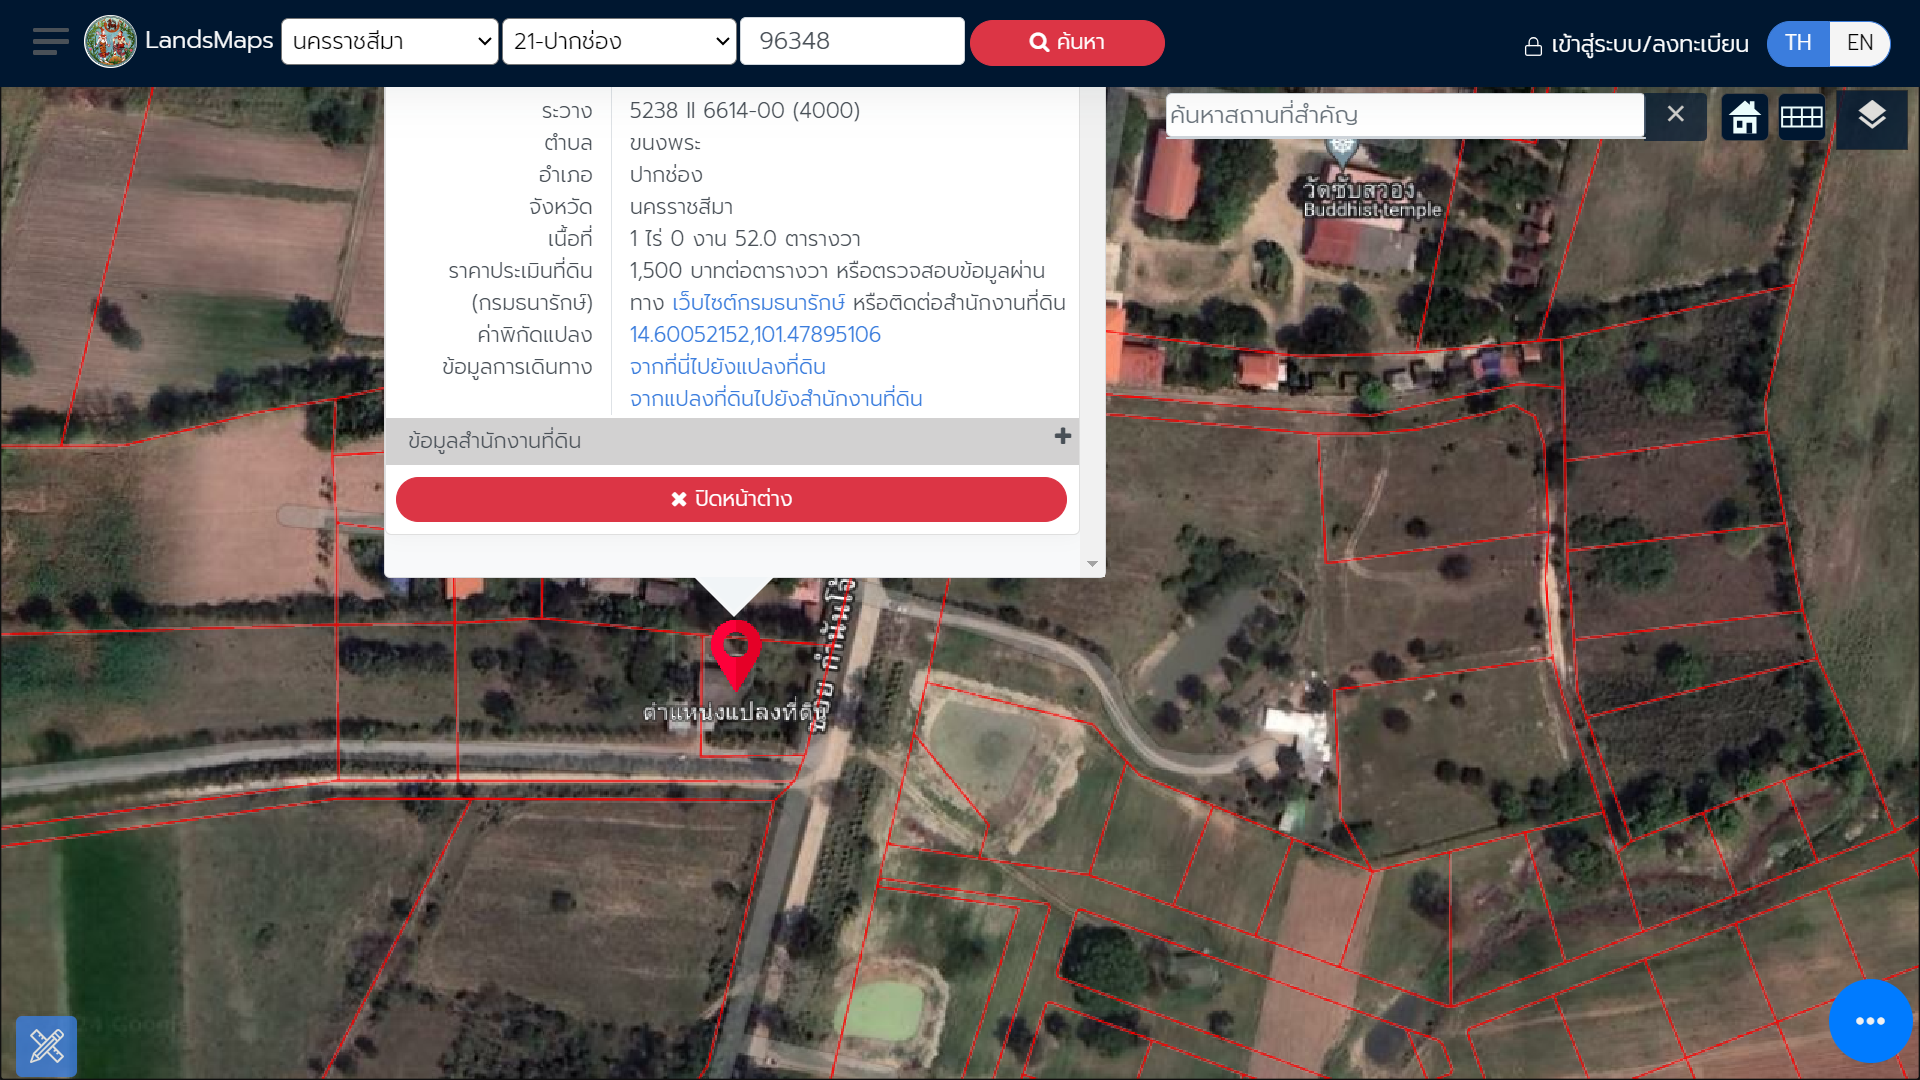This screenshot has height=1080, width=1920.
Task: Click the parcel number input field
Action: coord(851,42)
